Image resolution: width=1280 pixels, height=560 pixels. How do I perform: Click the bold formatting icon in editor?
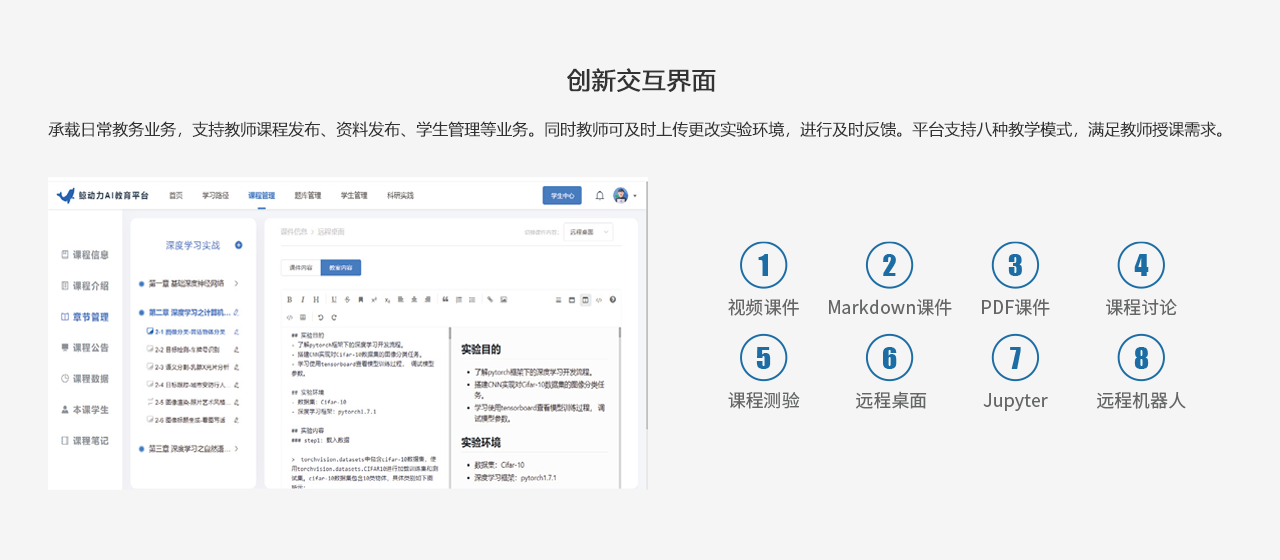click(289, 299)
